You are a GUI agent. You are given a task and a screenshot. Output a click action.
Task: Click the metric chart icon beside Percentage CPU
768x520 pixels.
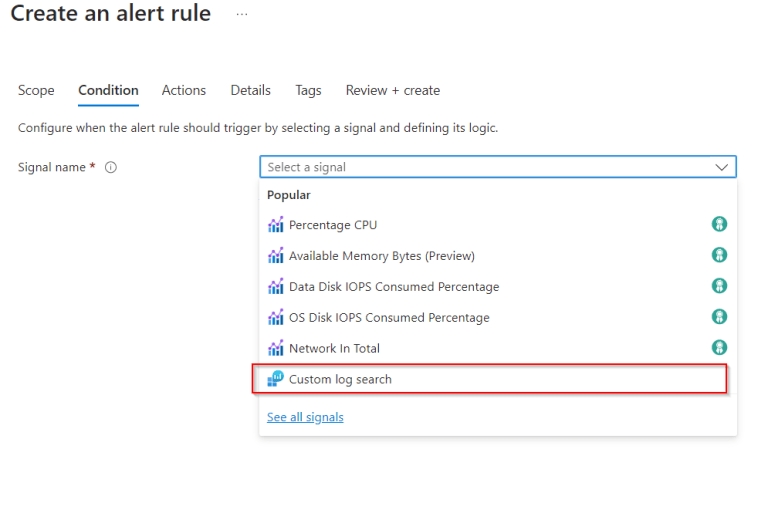[275, 225]
